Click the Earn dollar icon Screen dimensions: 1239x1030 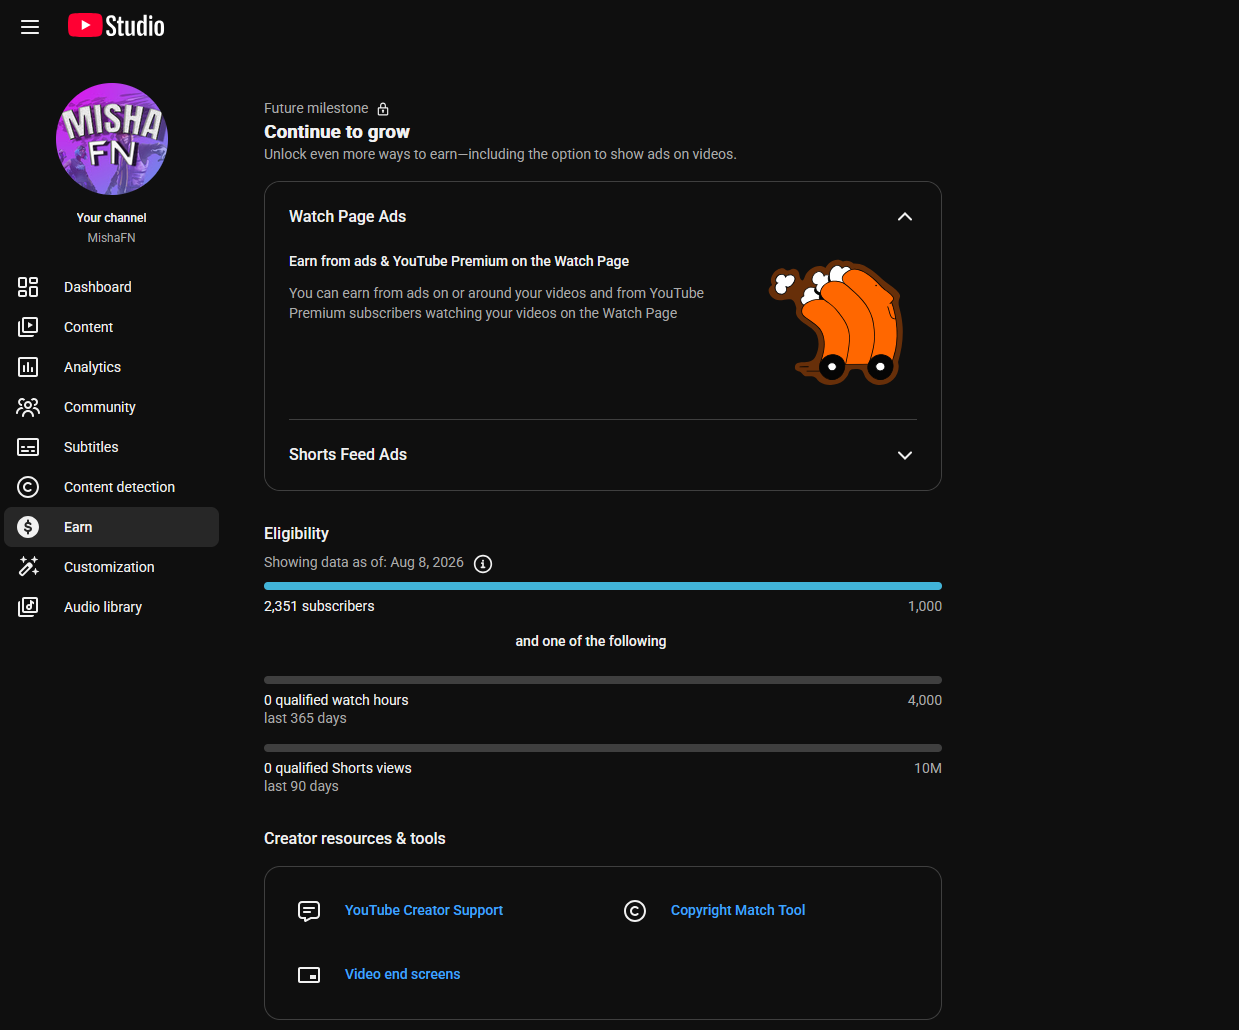pyautogui.click(x=28, y=527)
